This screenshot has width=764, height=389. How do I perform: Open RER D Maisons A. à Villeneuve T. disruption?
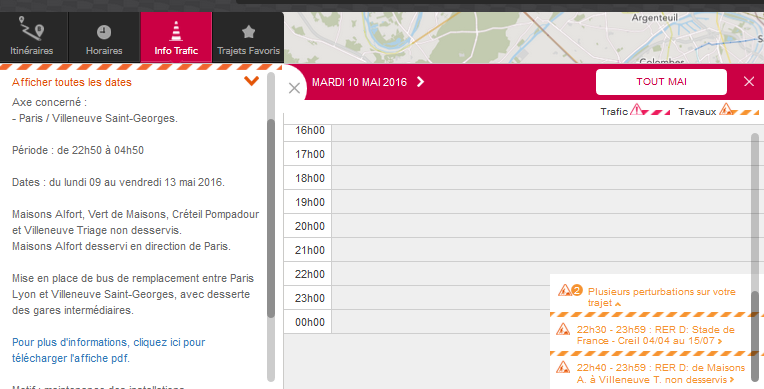[661, 373]
